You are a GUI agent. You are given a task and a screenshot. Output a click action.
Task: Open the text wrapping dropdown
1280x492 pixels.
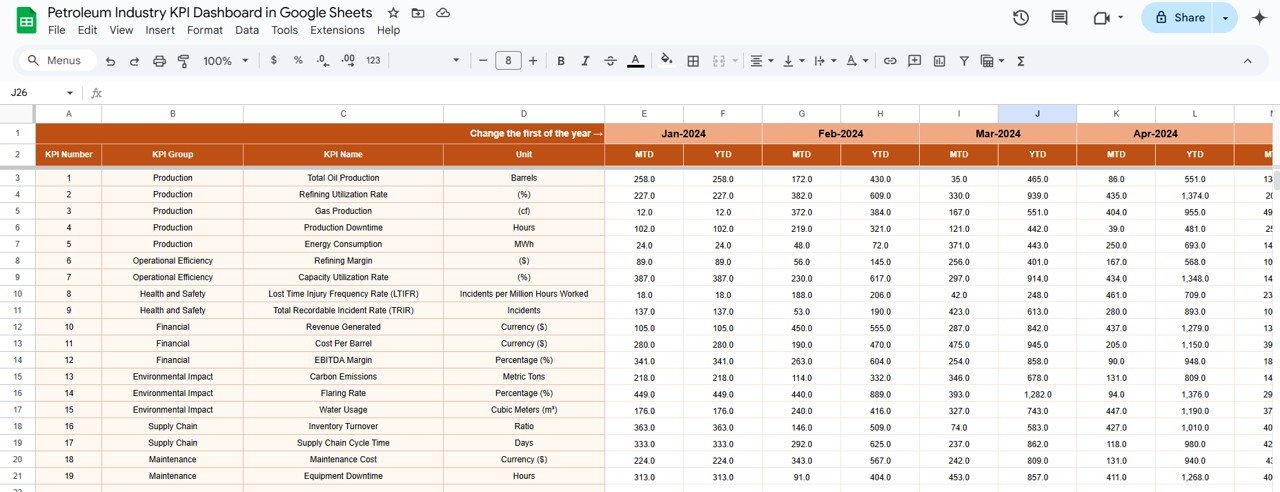[x=825, y=61]
